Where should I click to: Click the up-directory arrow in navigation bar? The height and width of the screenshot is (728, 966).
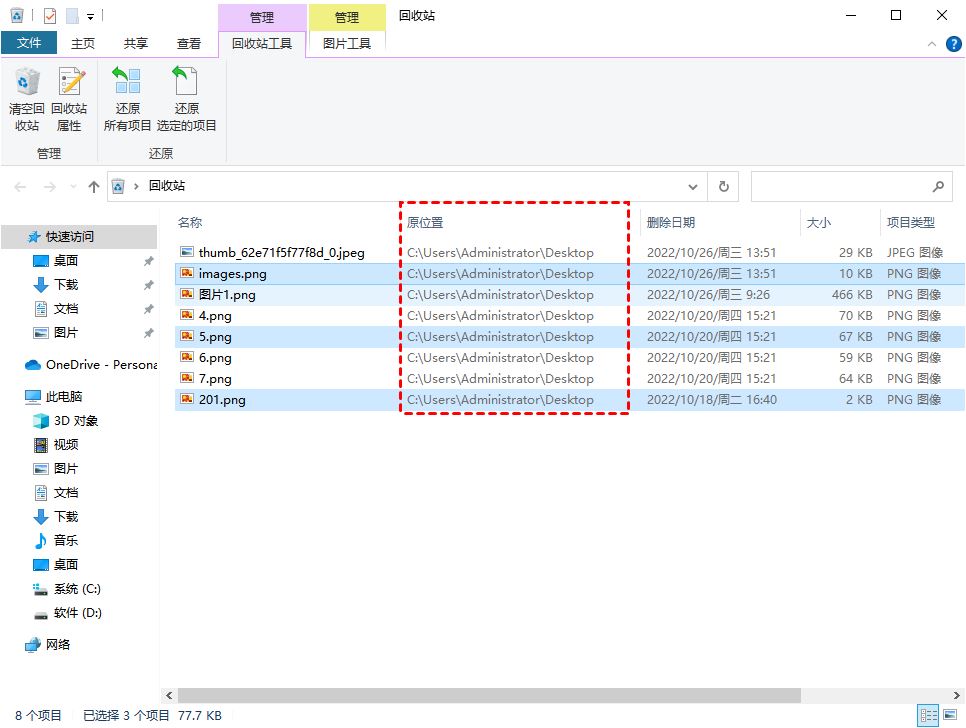pos(94,187)
